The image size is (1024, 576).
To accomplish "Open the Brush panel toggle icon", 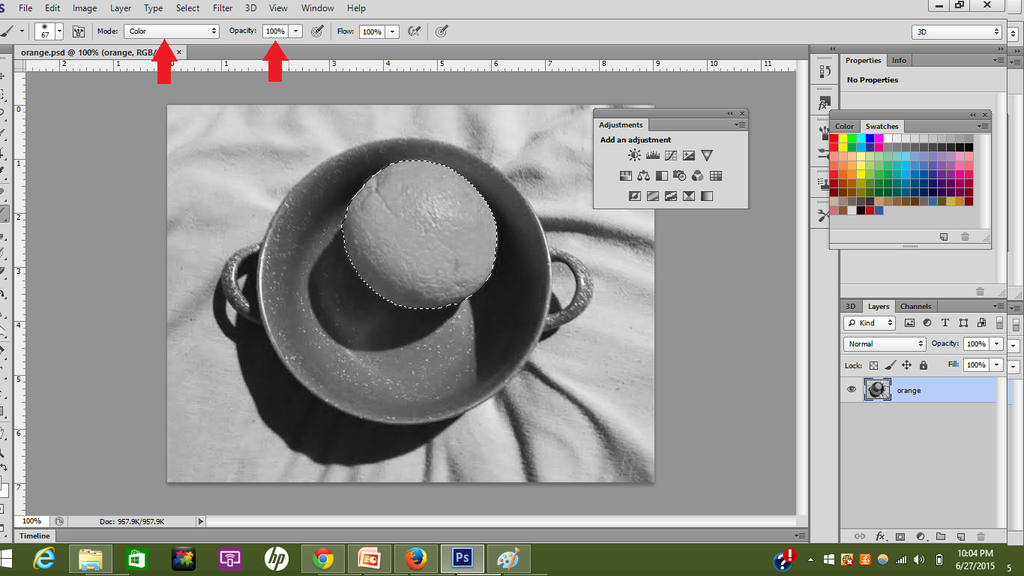I will tap(78, 31).
